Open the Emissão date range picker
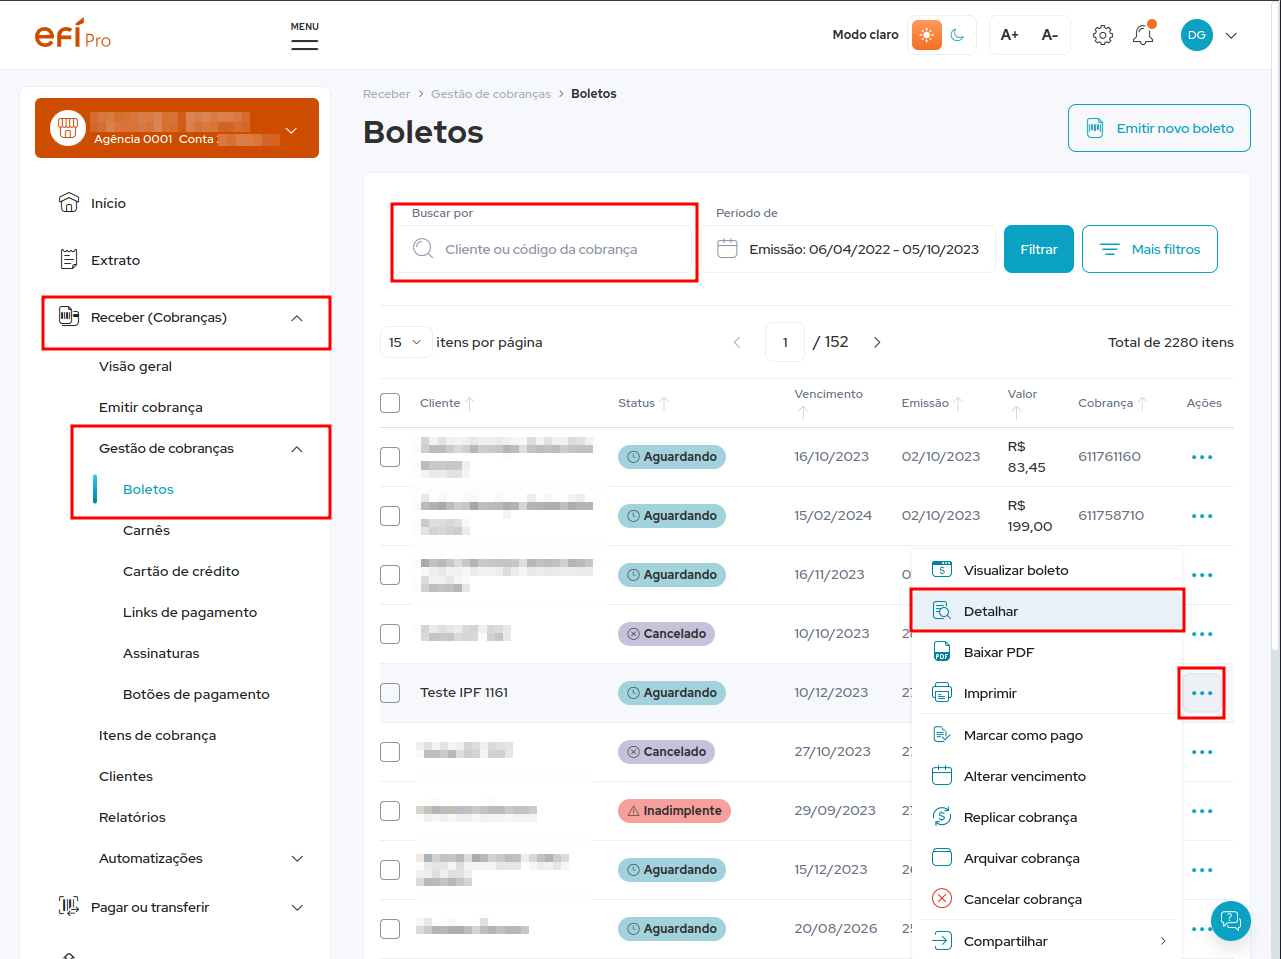This screenshot has width=1281, height=959. coord(848,249)
